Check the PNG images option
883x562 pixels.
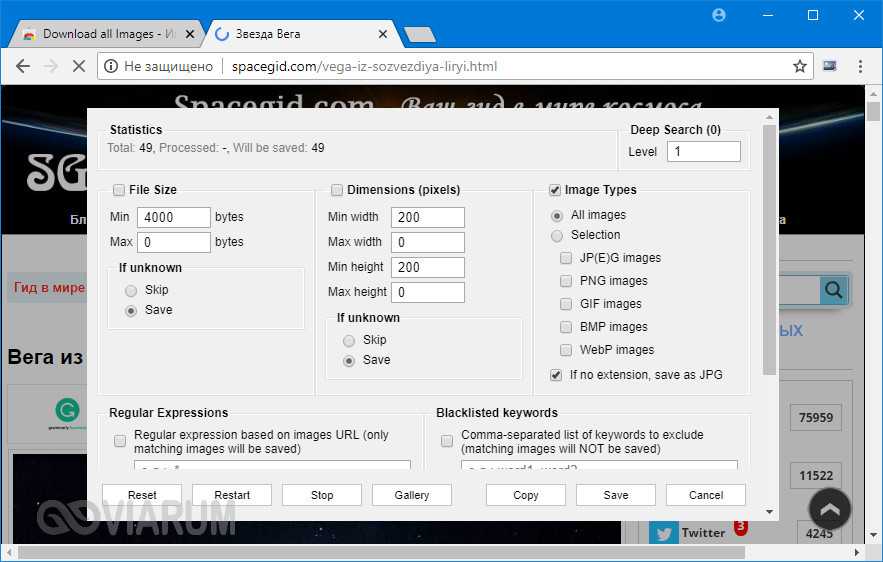[567, 281]
